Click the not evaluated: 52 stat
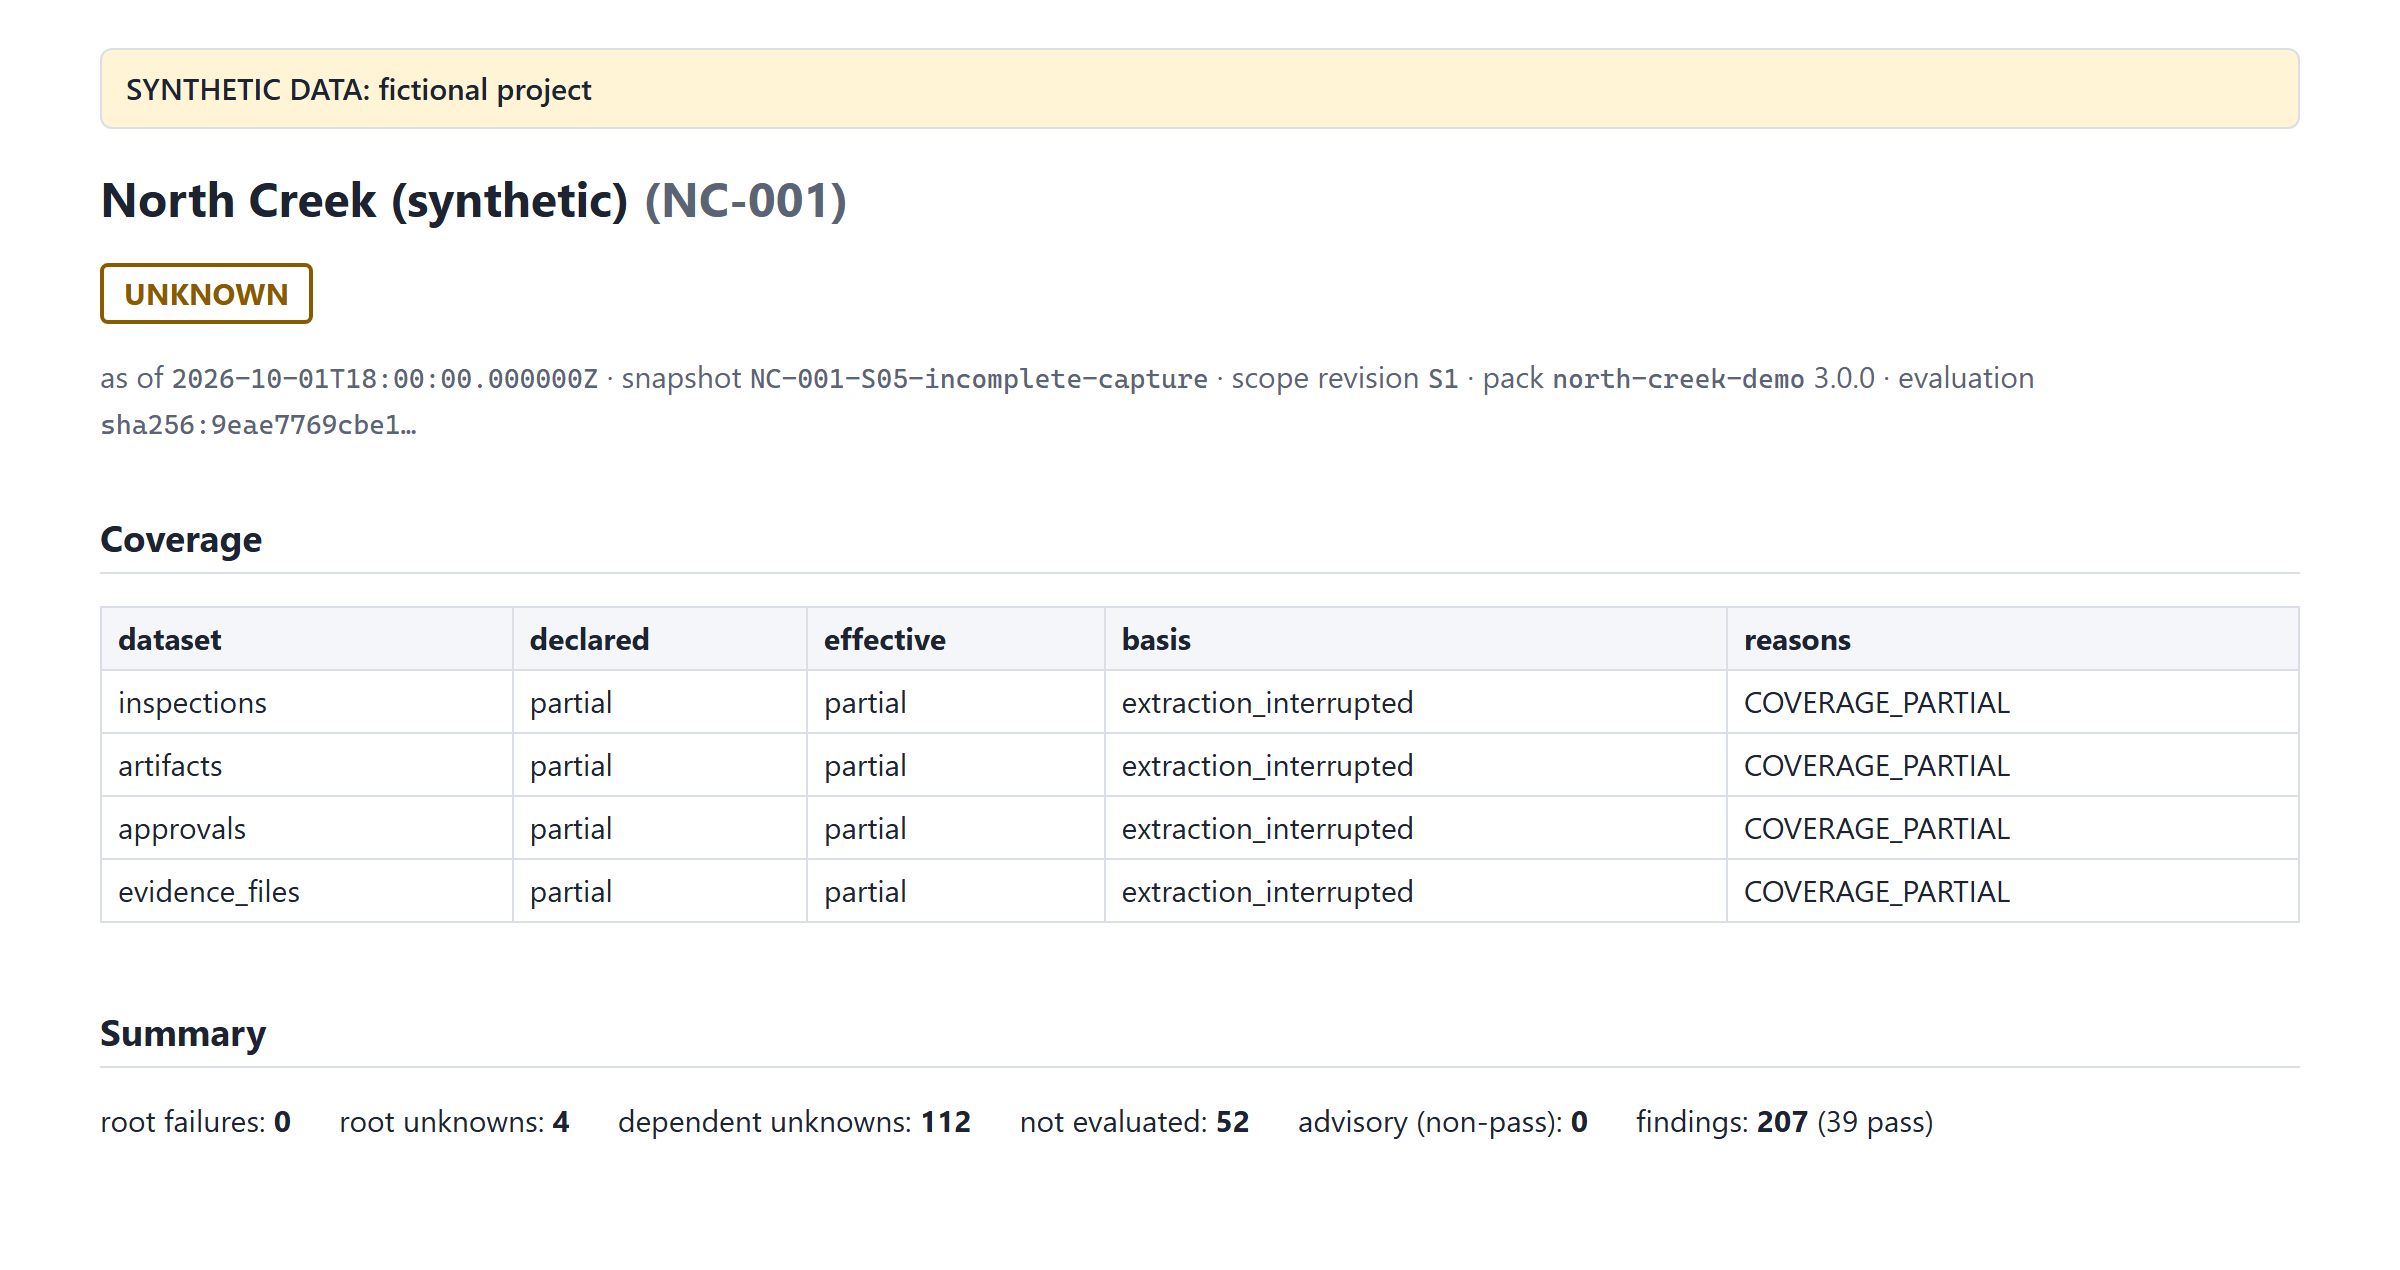Screen dimensions: 2400x1270 (1134, 1122)
